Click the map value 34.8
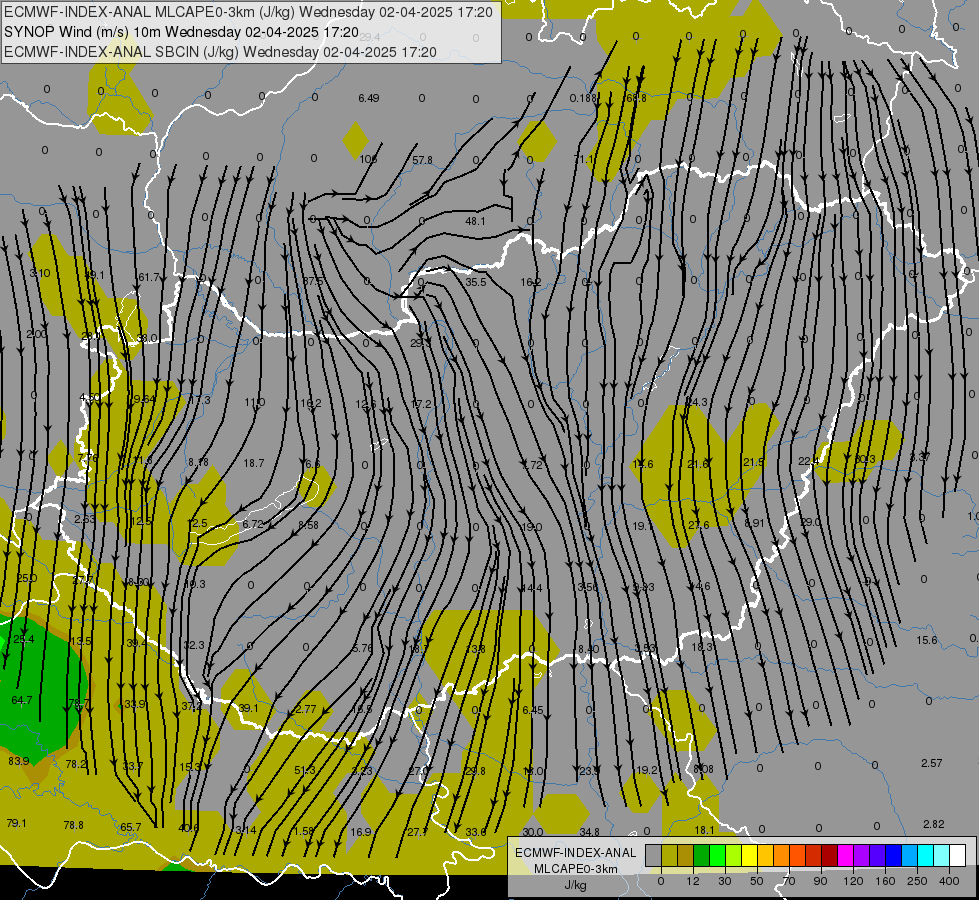Screen dimensions: 979x900 tap(589, 832)
